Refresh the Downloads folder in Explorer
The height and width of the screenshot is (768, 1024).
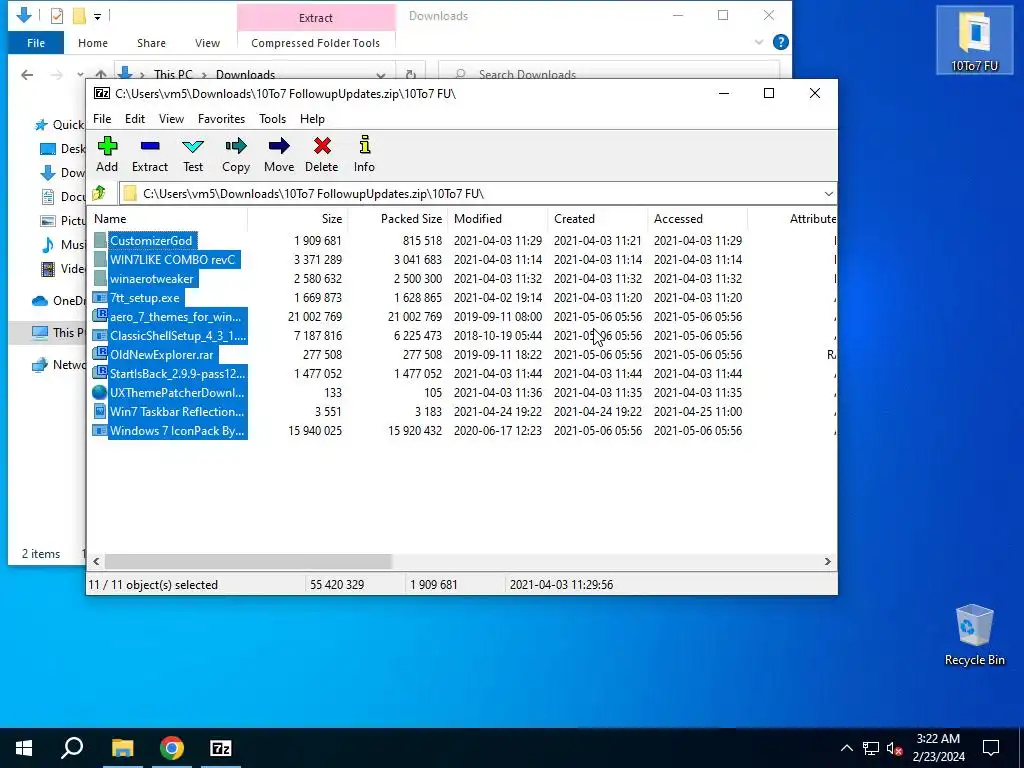[x=411, y=74]
